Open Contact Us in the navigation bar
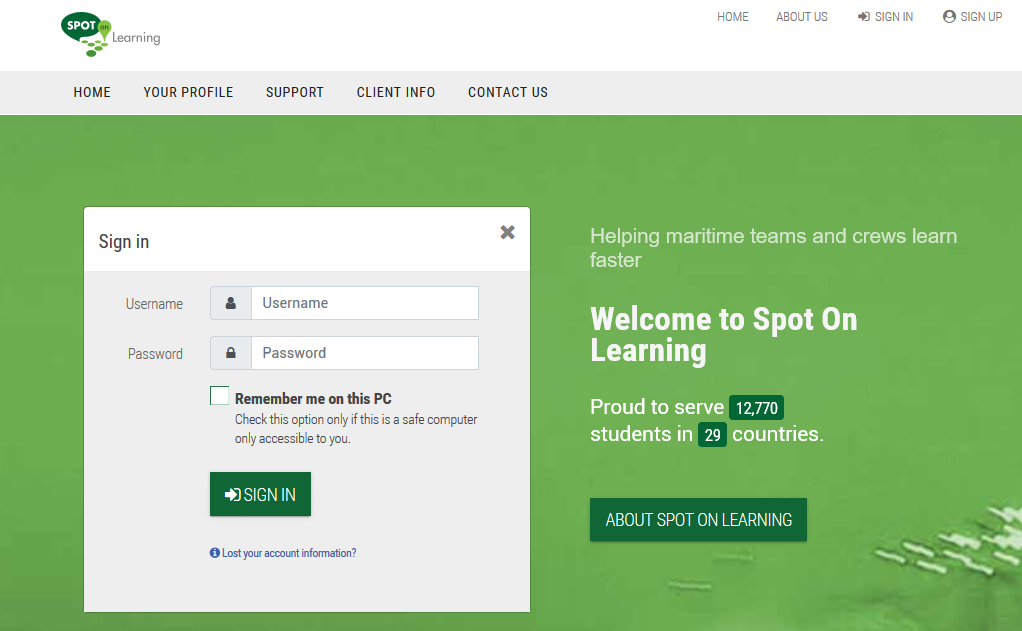This screenshot has width=1022, height=631. click(508, 92)
